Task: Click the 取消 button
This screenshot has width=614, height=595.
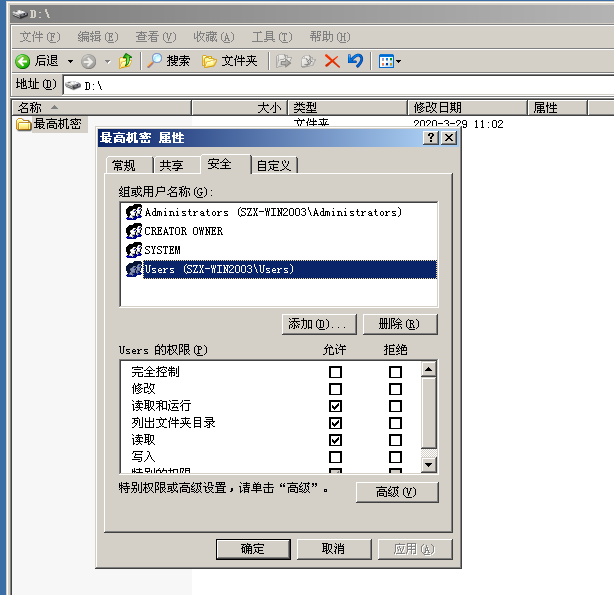Action: pos(334,549)
